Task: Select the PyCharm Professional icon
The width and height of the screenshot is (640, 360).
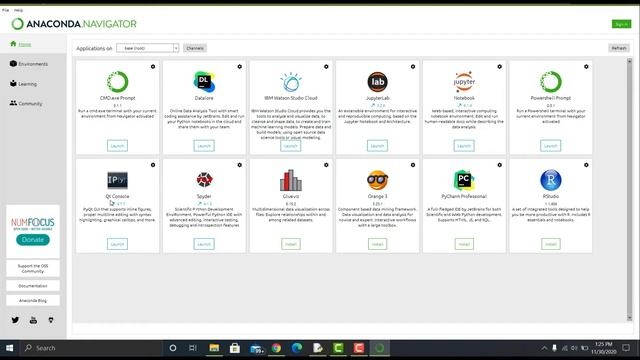Action: click(464, 180)
